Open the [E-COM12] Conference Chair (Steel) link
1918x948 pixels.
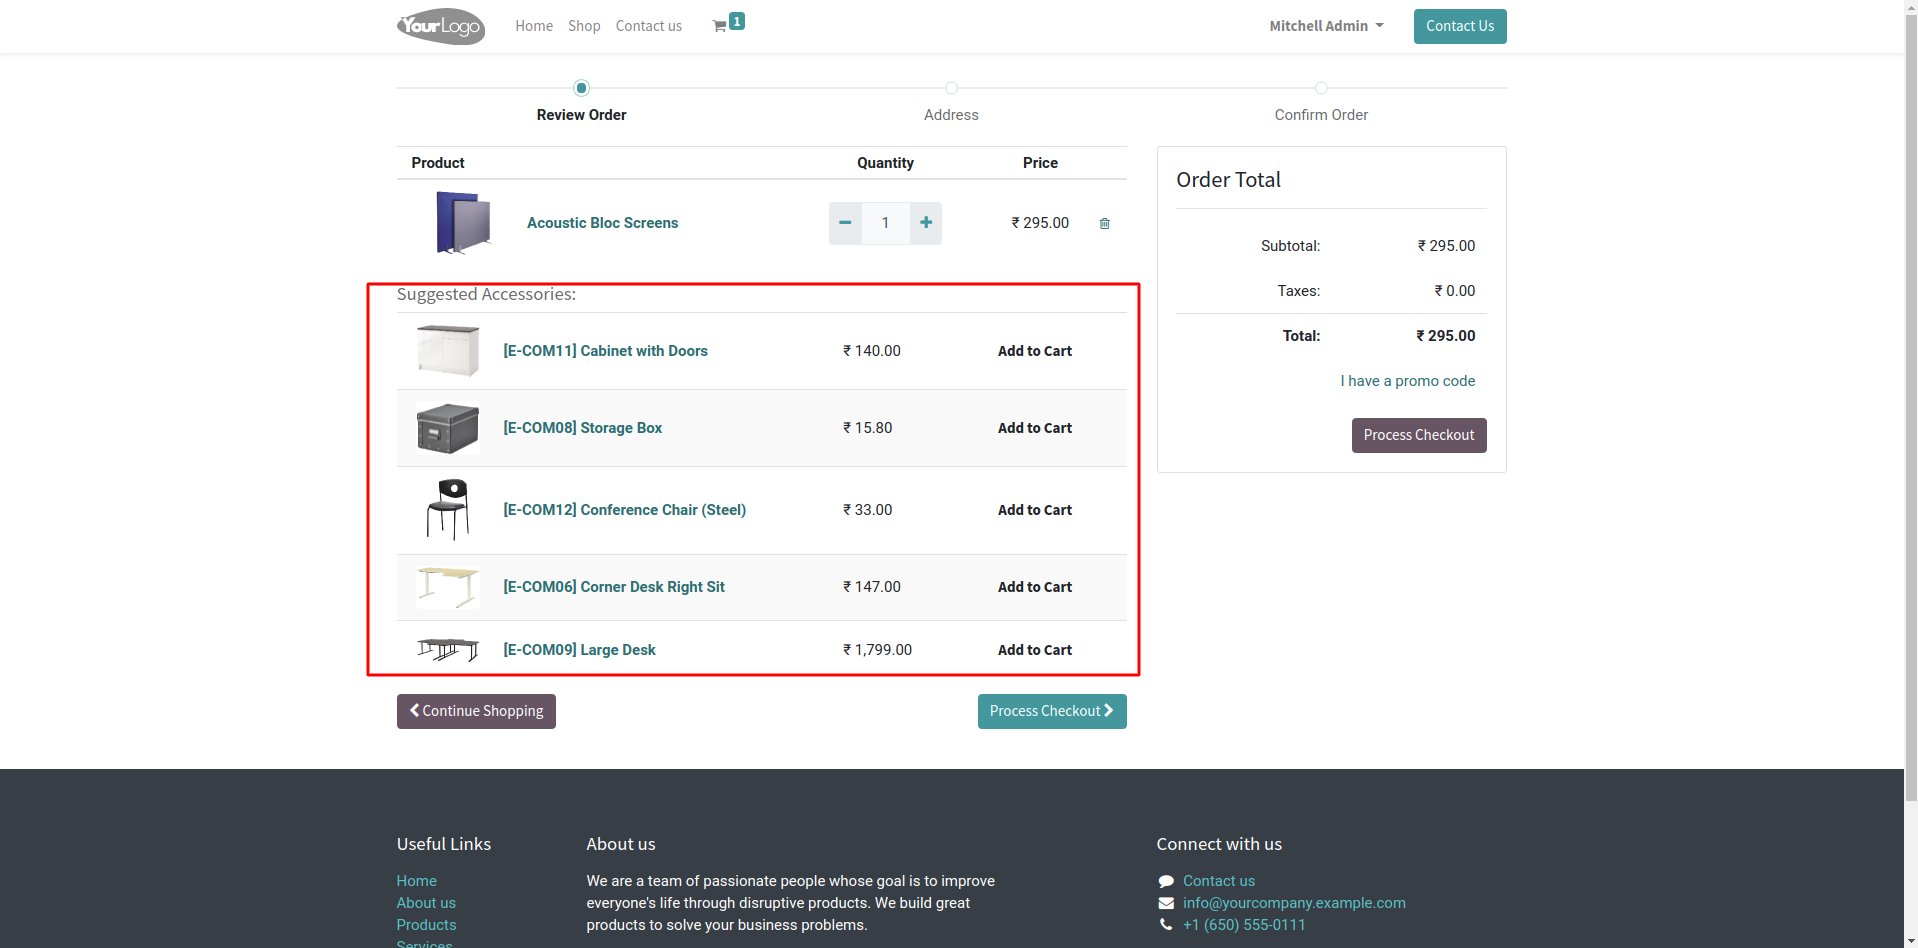coord(624,510)
